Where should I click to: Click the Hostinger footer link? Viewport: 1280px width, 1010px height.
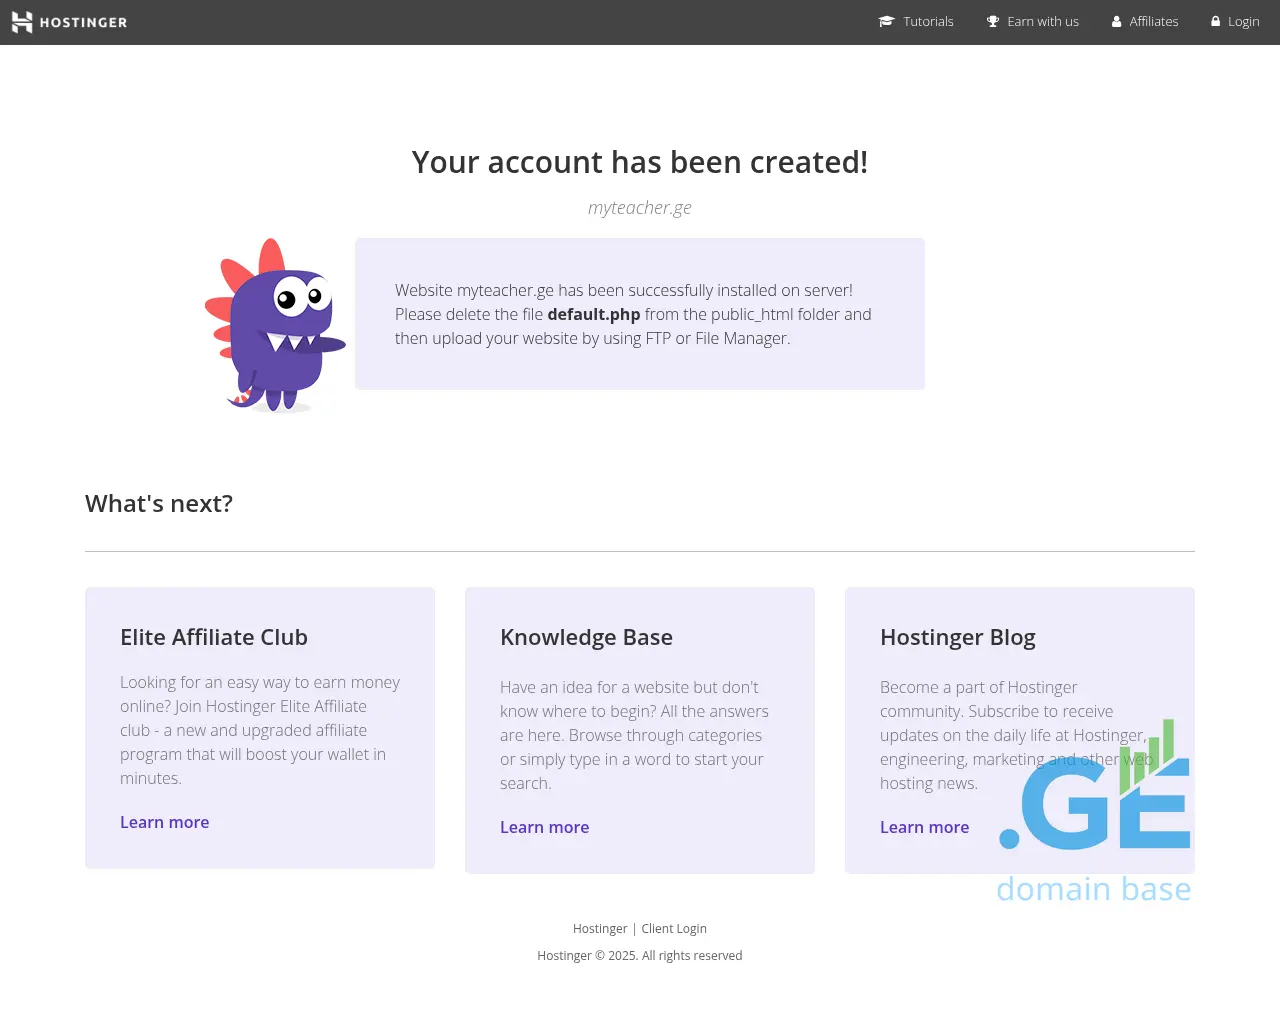click(x=600, y=928)
